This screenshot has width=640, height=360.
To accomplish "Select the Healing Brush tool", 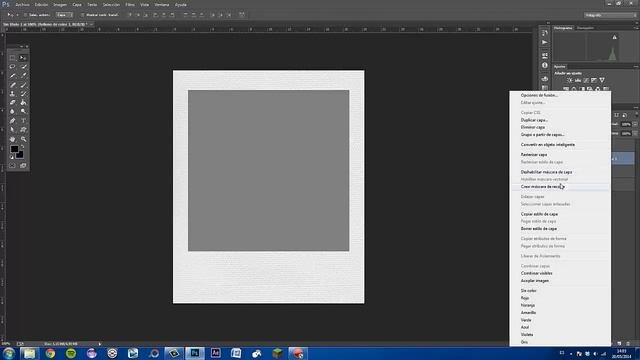I will click(x=12, y=85).
